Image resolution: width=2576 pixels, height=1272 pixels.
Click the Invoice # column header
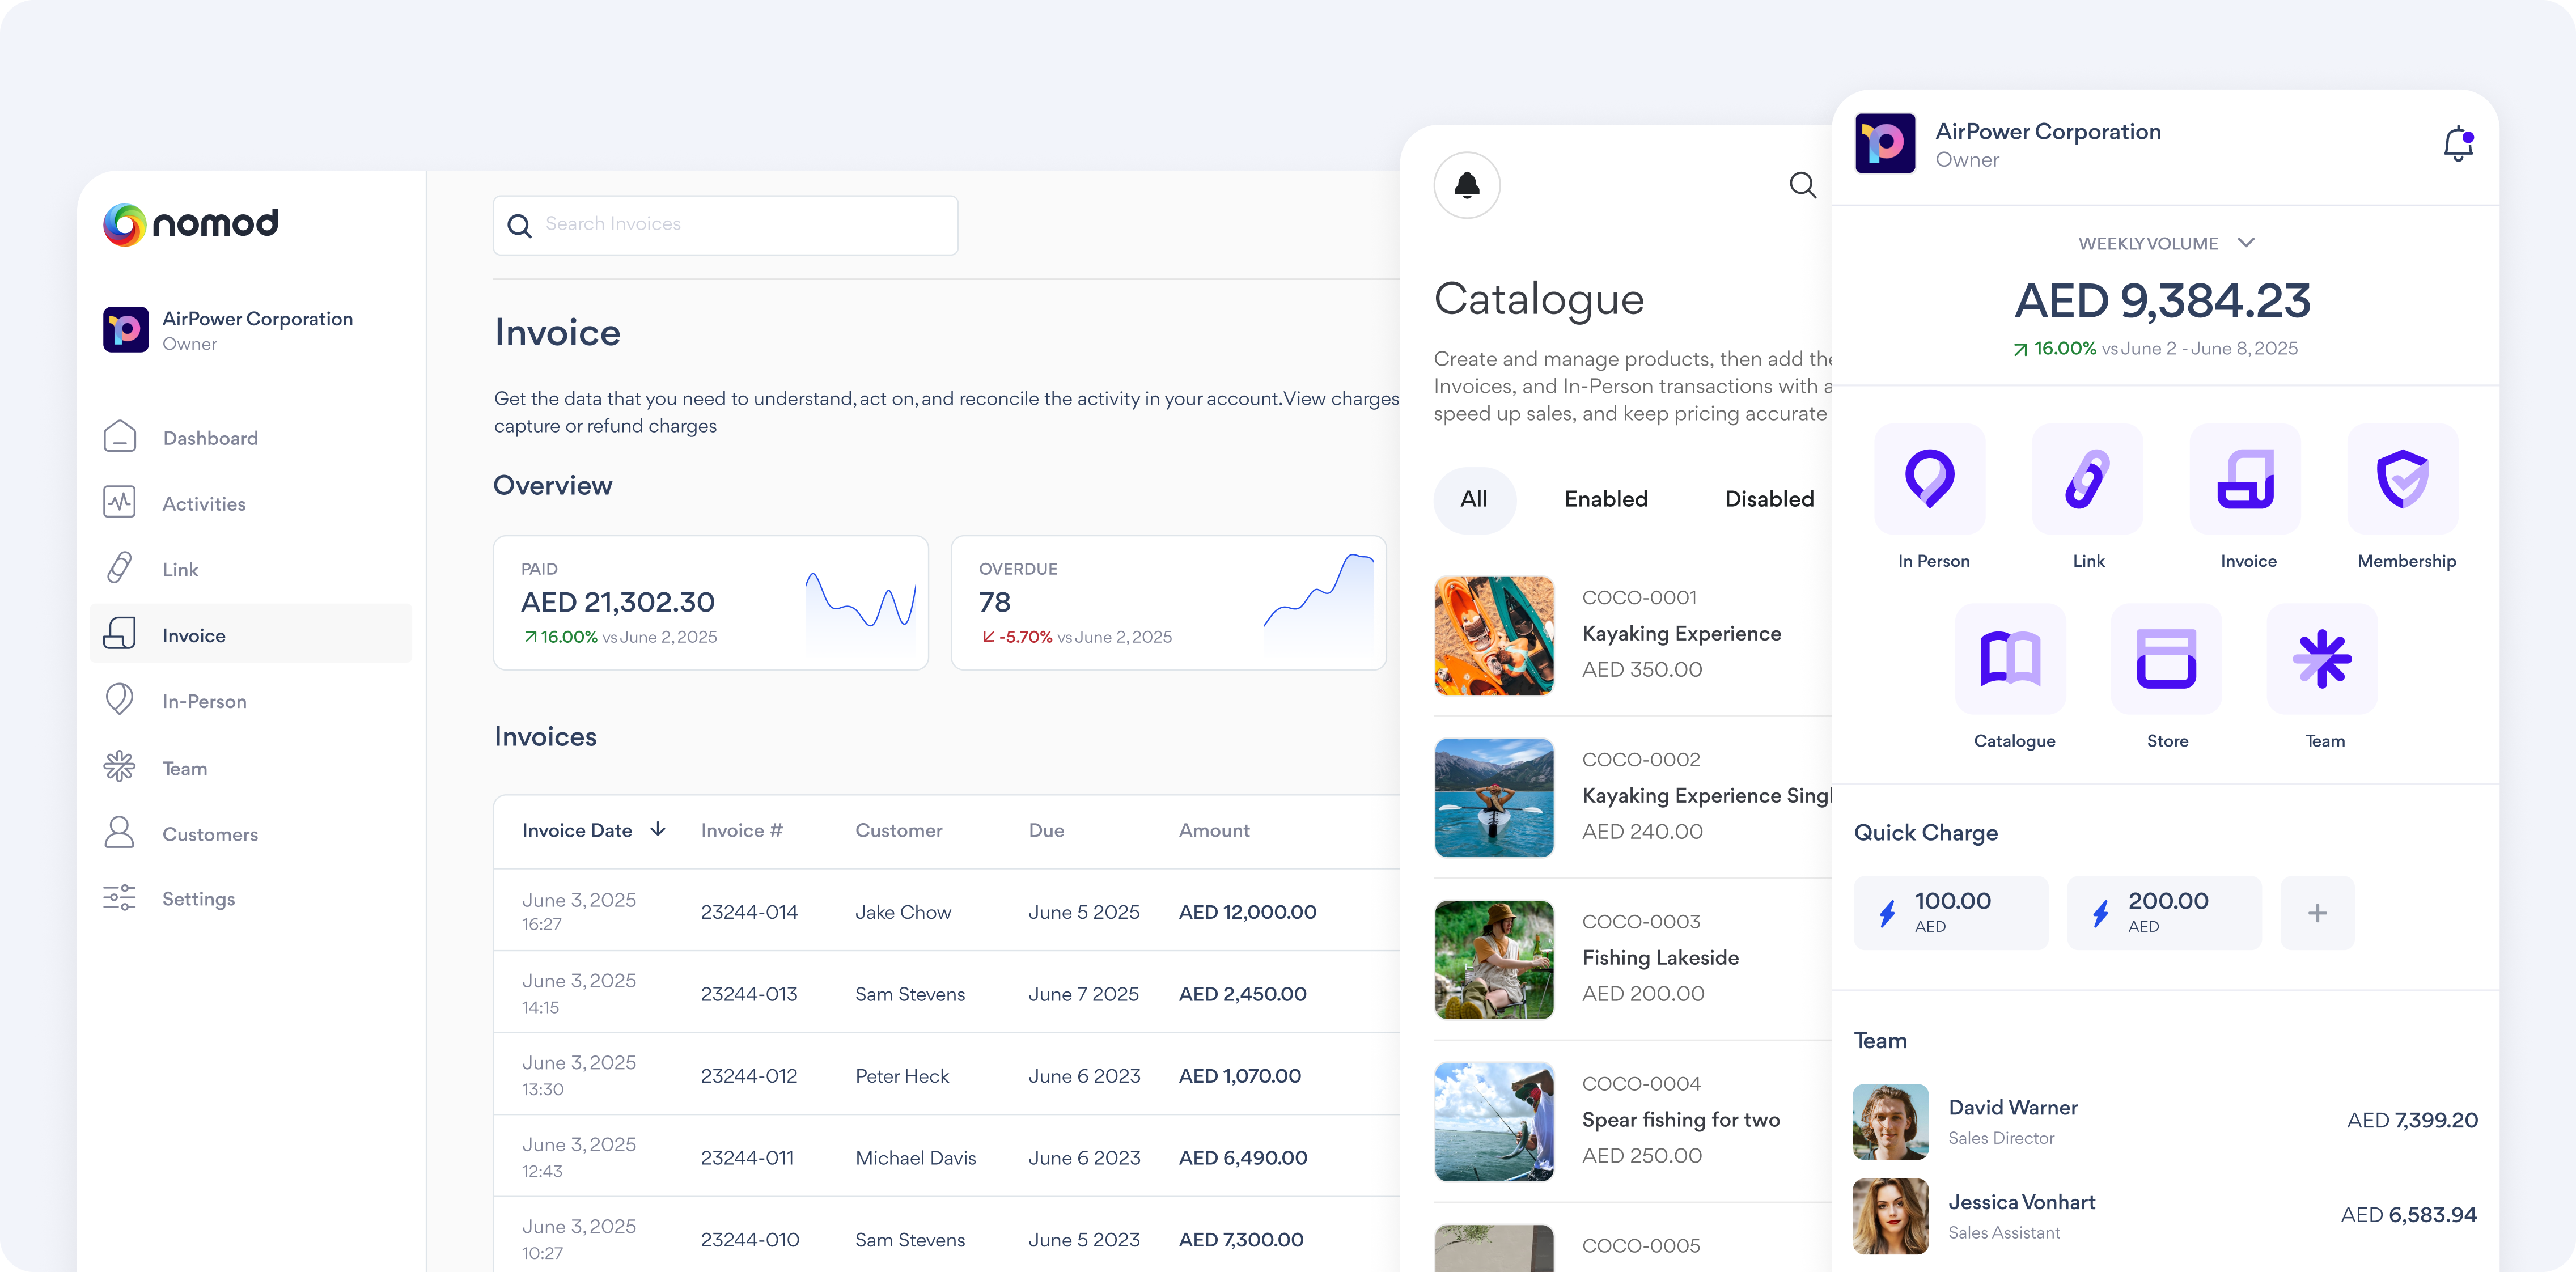tap(742, 831)
